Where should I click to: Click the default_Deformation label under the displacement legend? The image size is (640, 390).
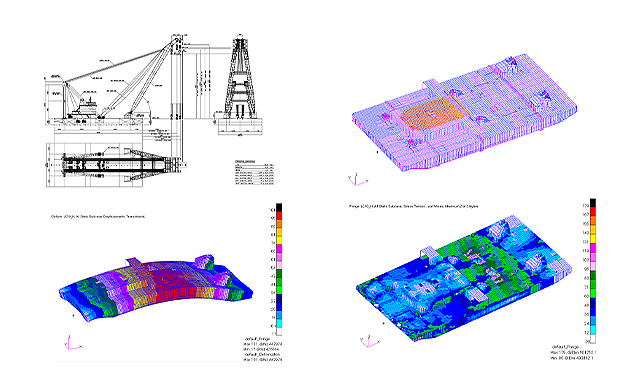[x=264, y=355]
